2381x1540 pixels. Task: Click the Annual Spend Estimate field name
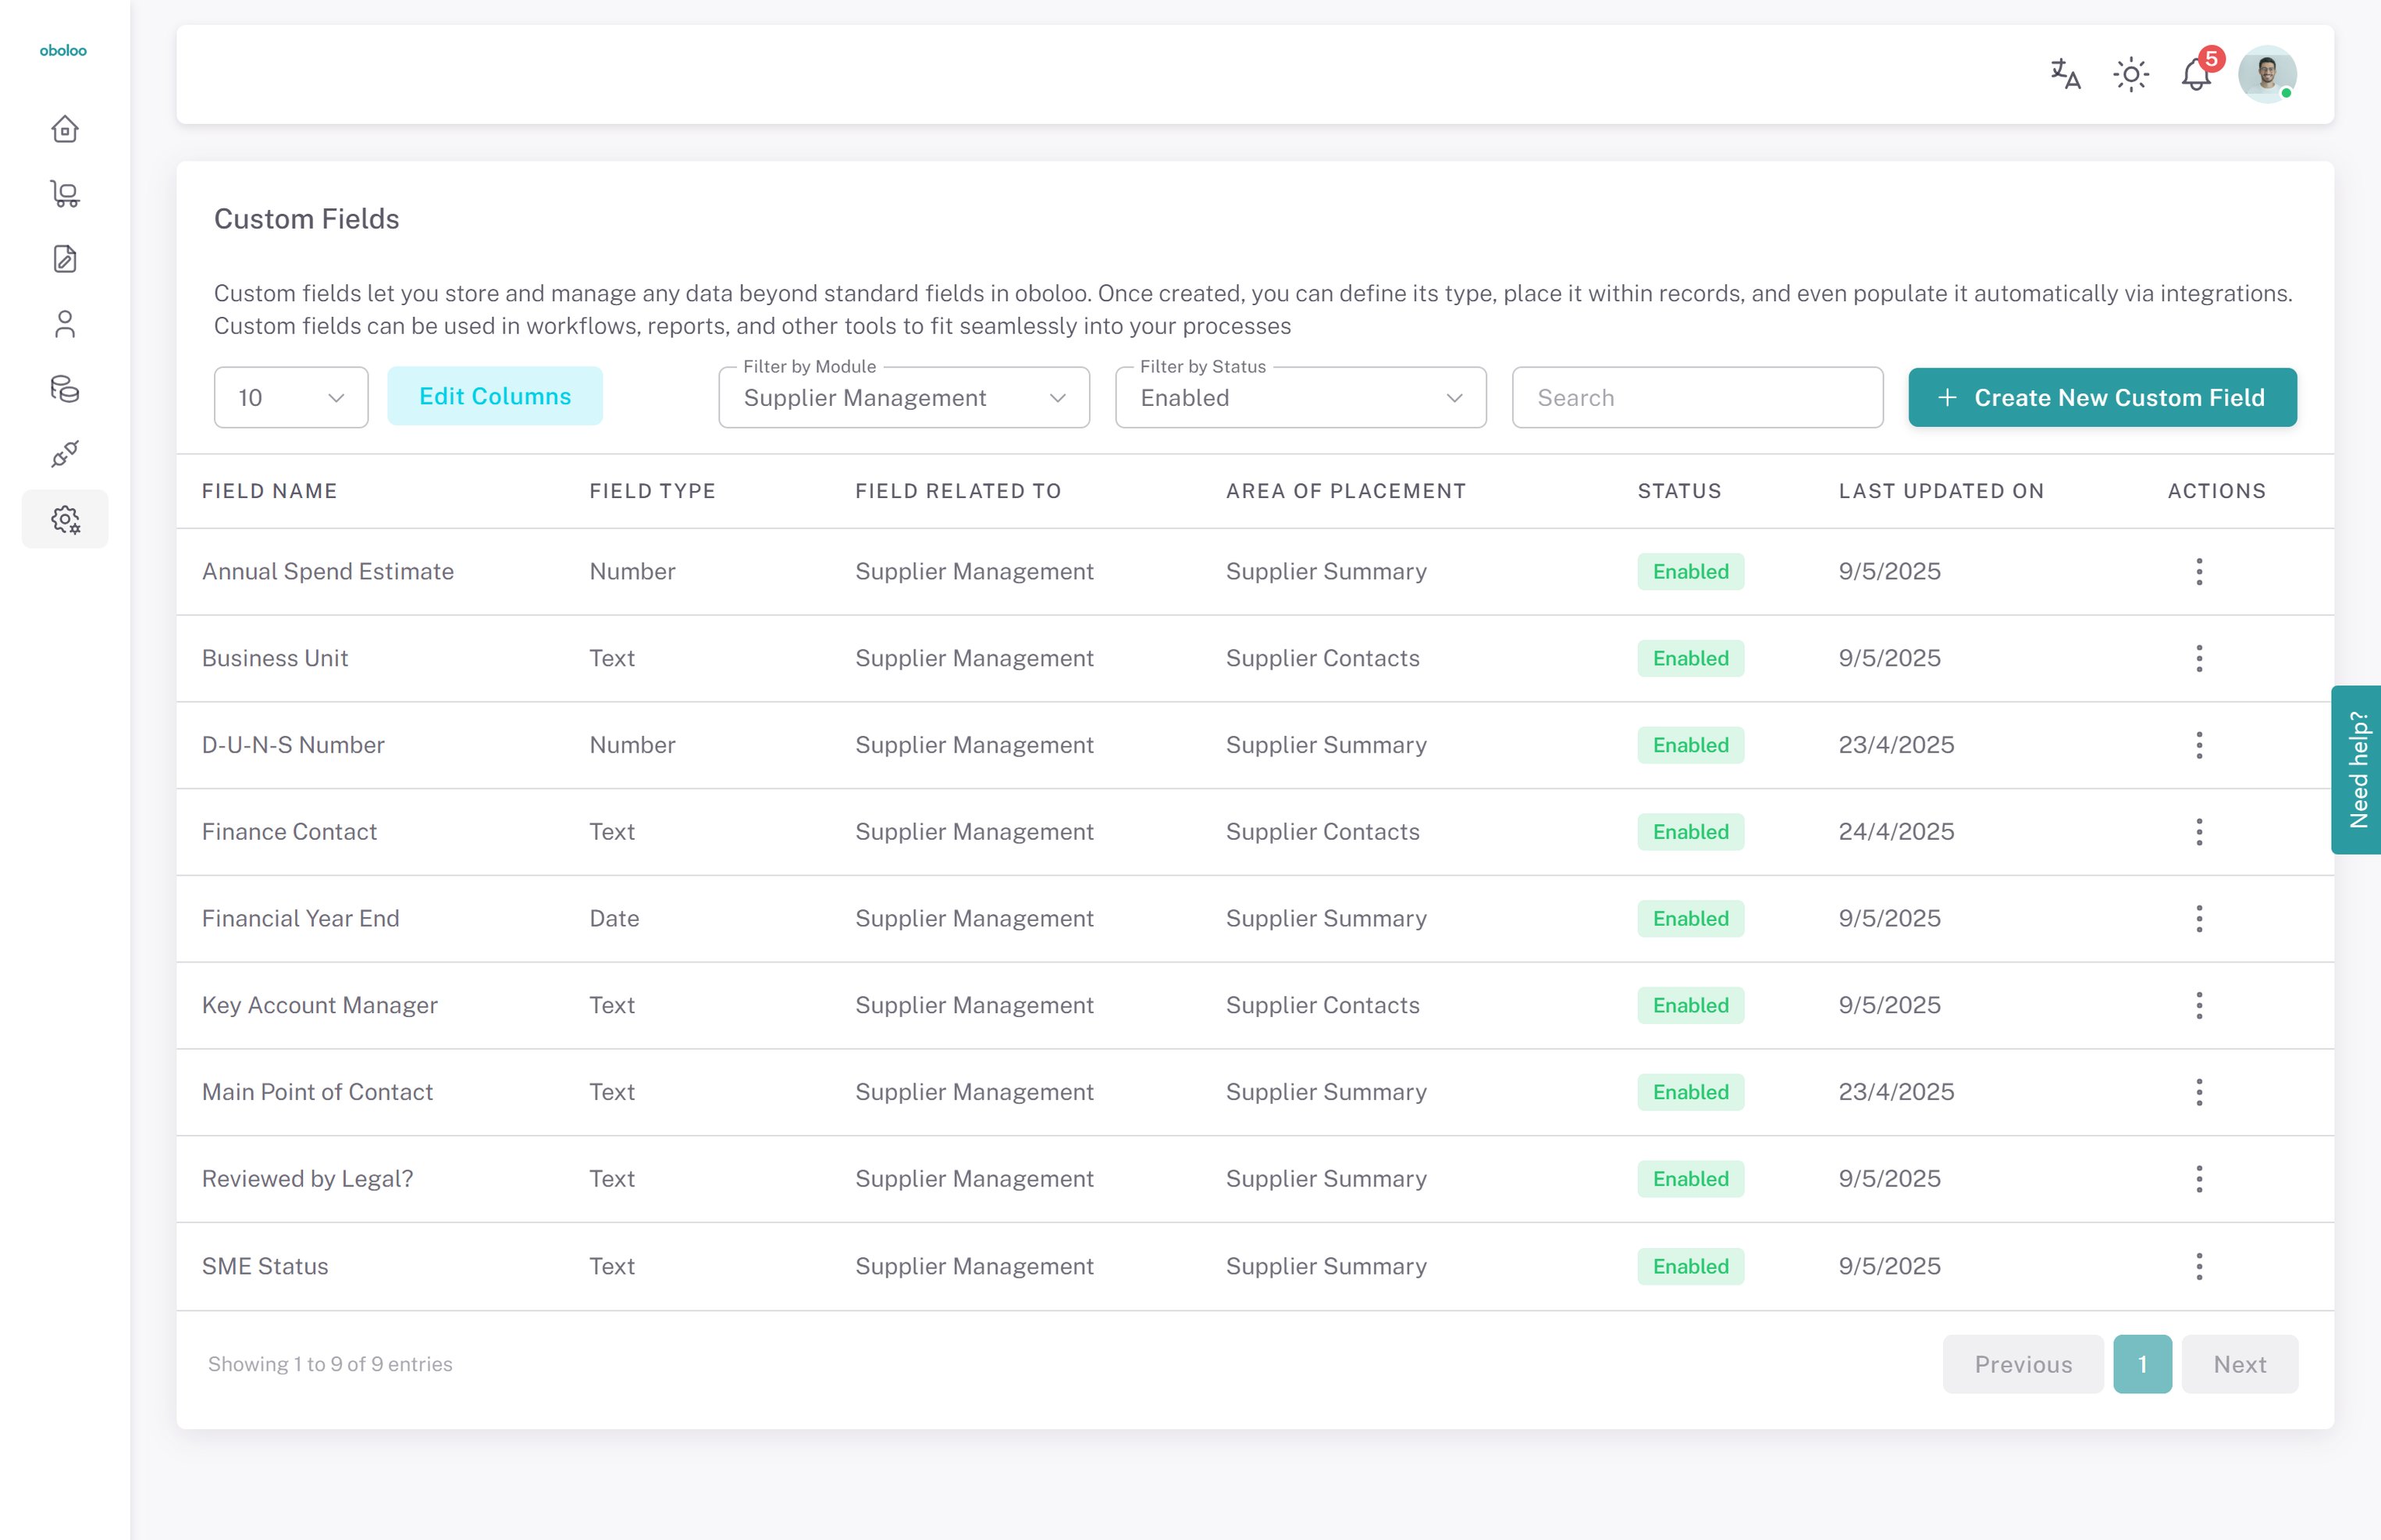(328, 571)
